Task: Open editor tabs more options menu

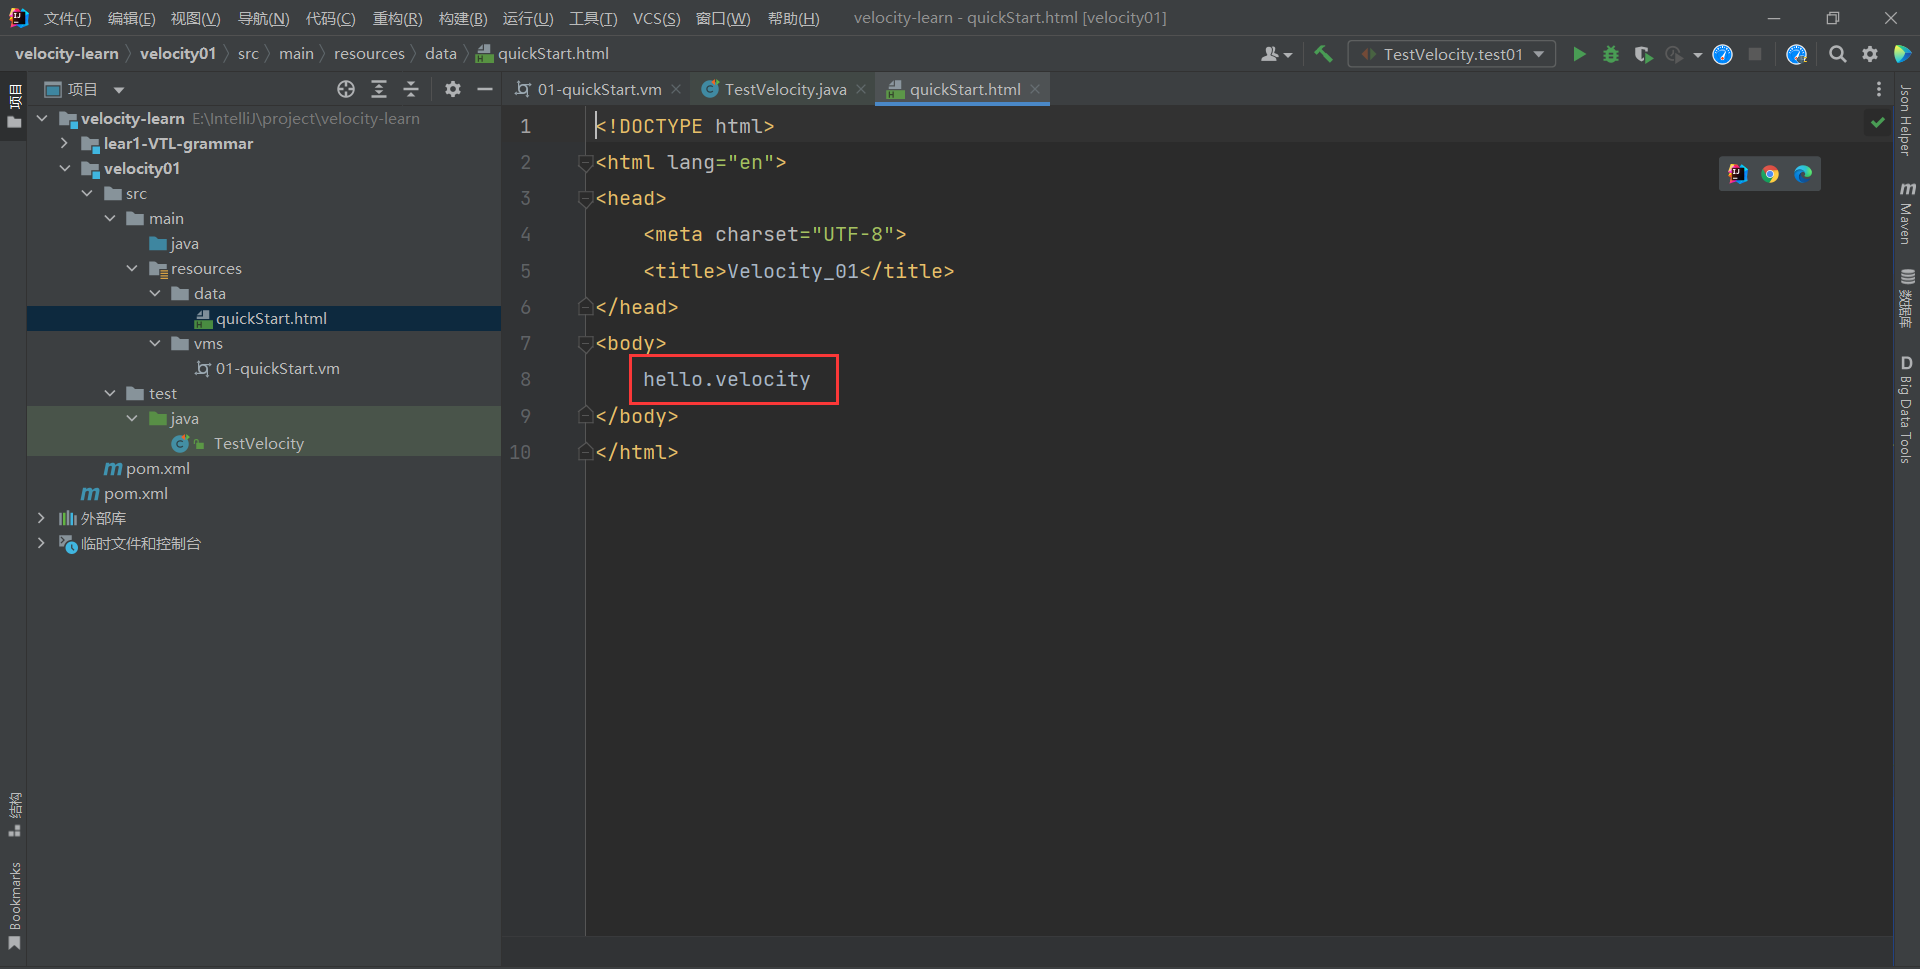Action: pos(1879,89)
